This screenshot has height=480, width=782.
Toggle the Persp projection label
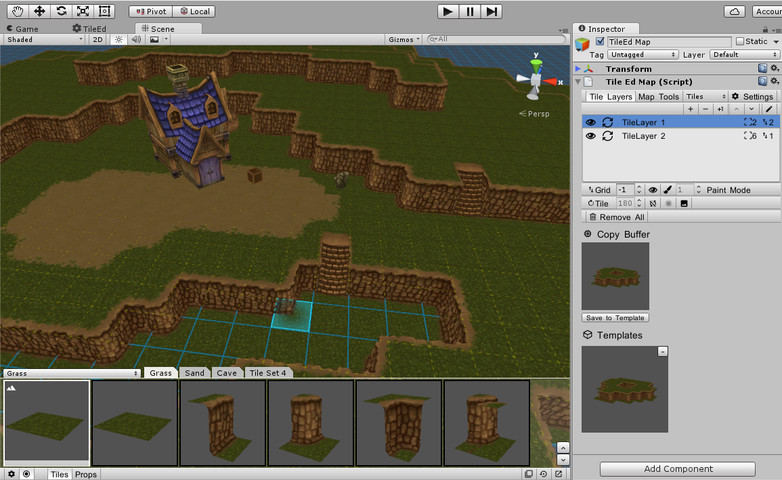coord(534,114)
